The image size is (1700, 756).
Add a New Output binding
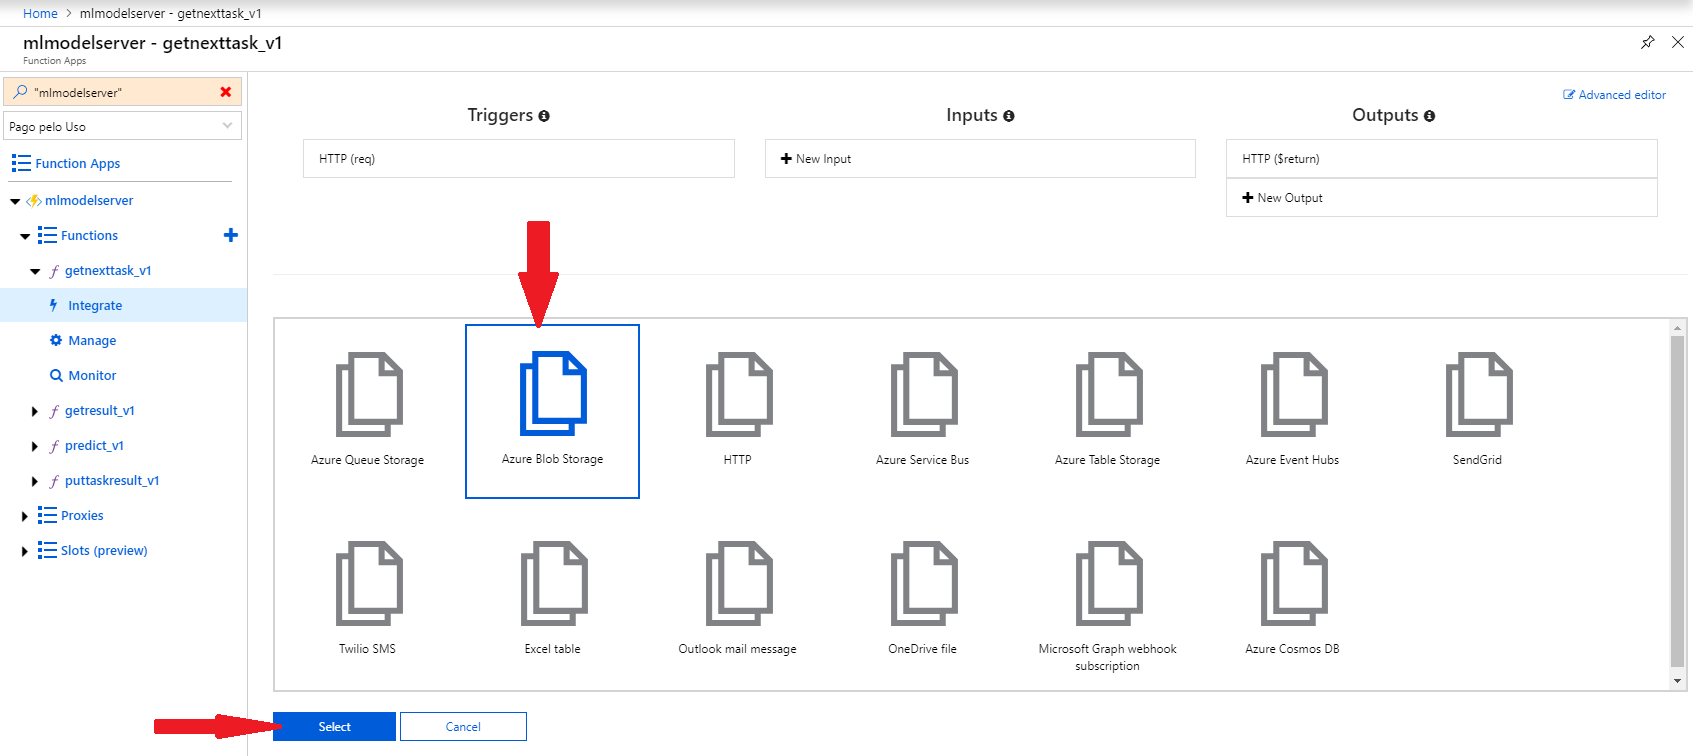(x=1442, y=198)
